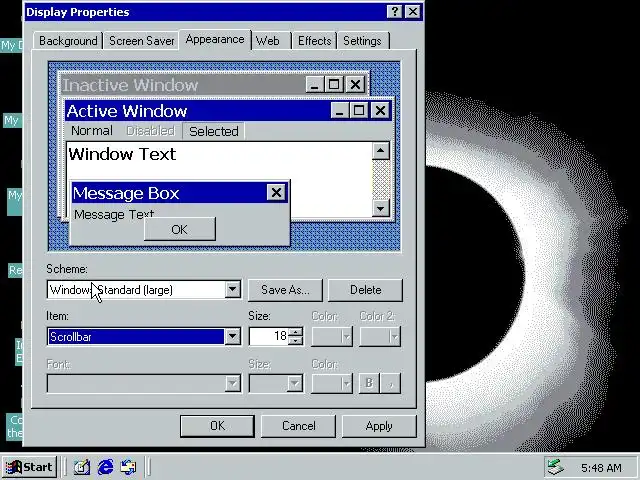Open the disabled item Color picker
This screenshot has height=480, width=640.
pos(331,337)
